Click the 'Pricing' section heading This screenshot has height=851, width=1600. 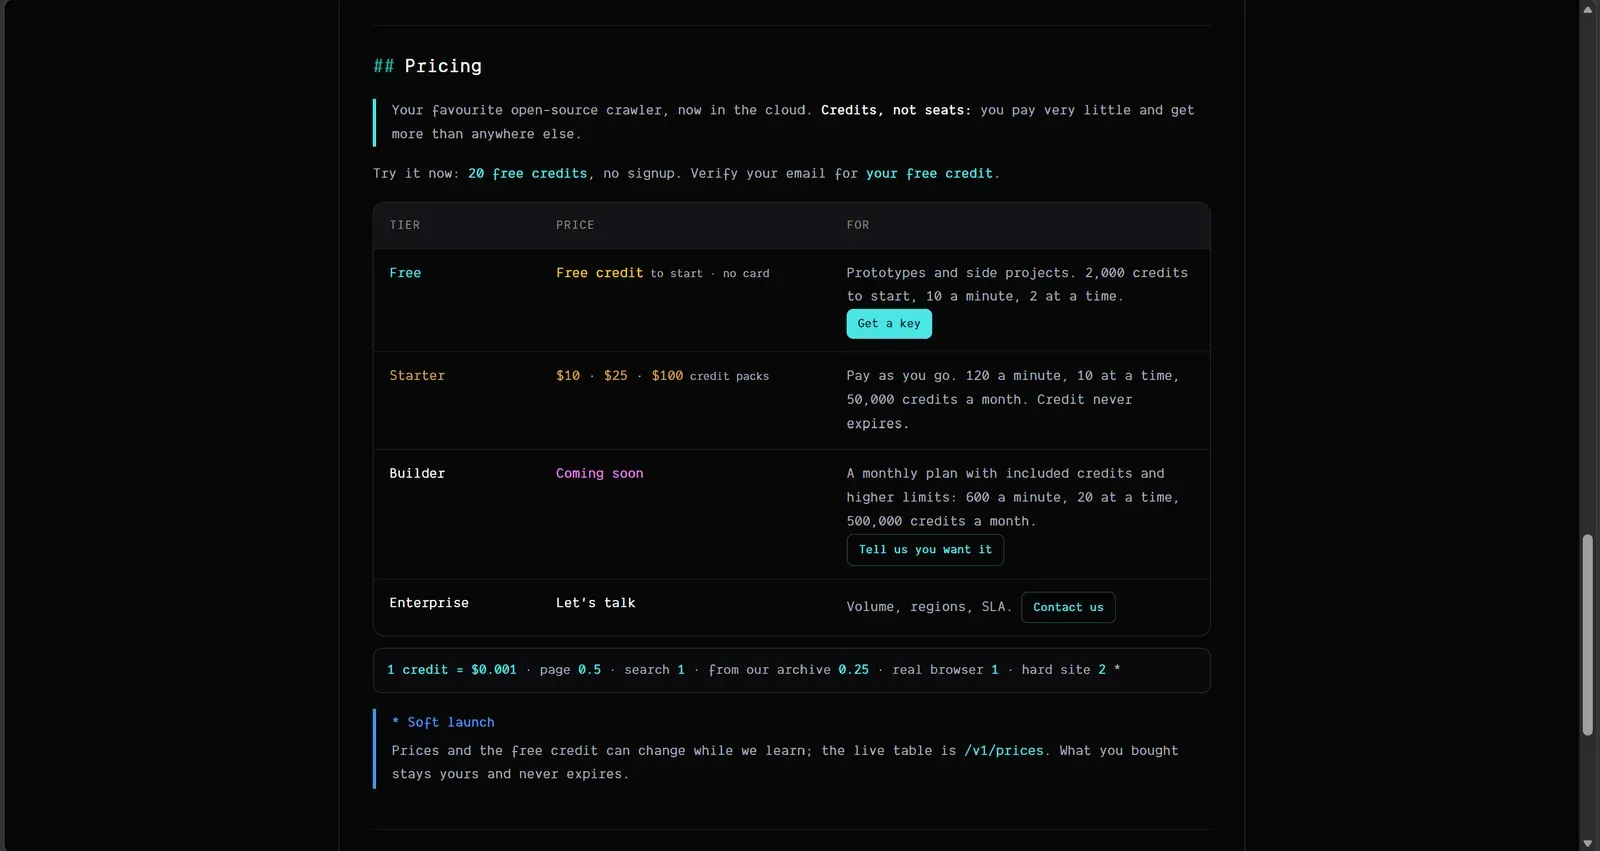click(x=427, y=66)
